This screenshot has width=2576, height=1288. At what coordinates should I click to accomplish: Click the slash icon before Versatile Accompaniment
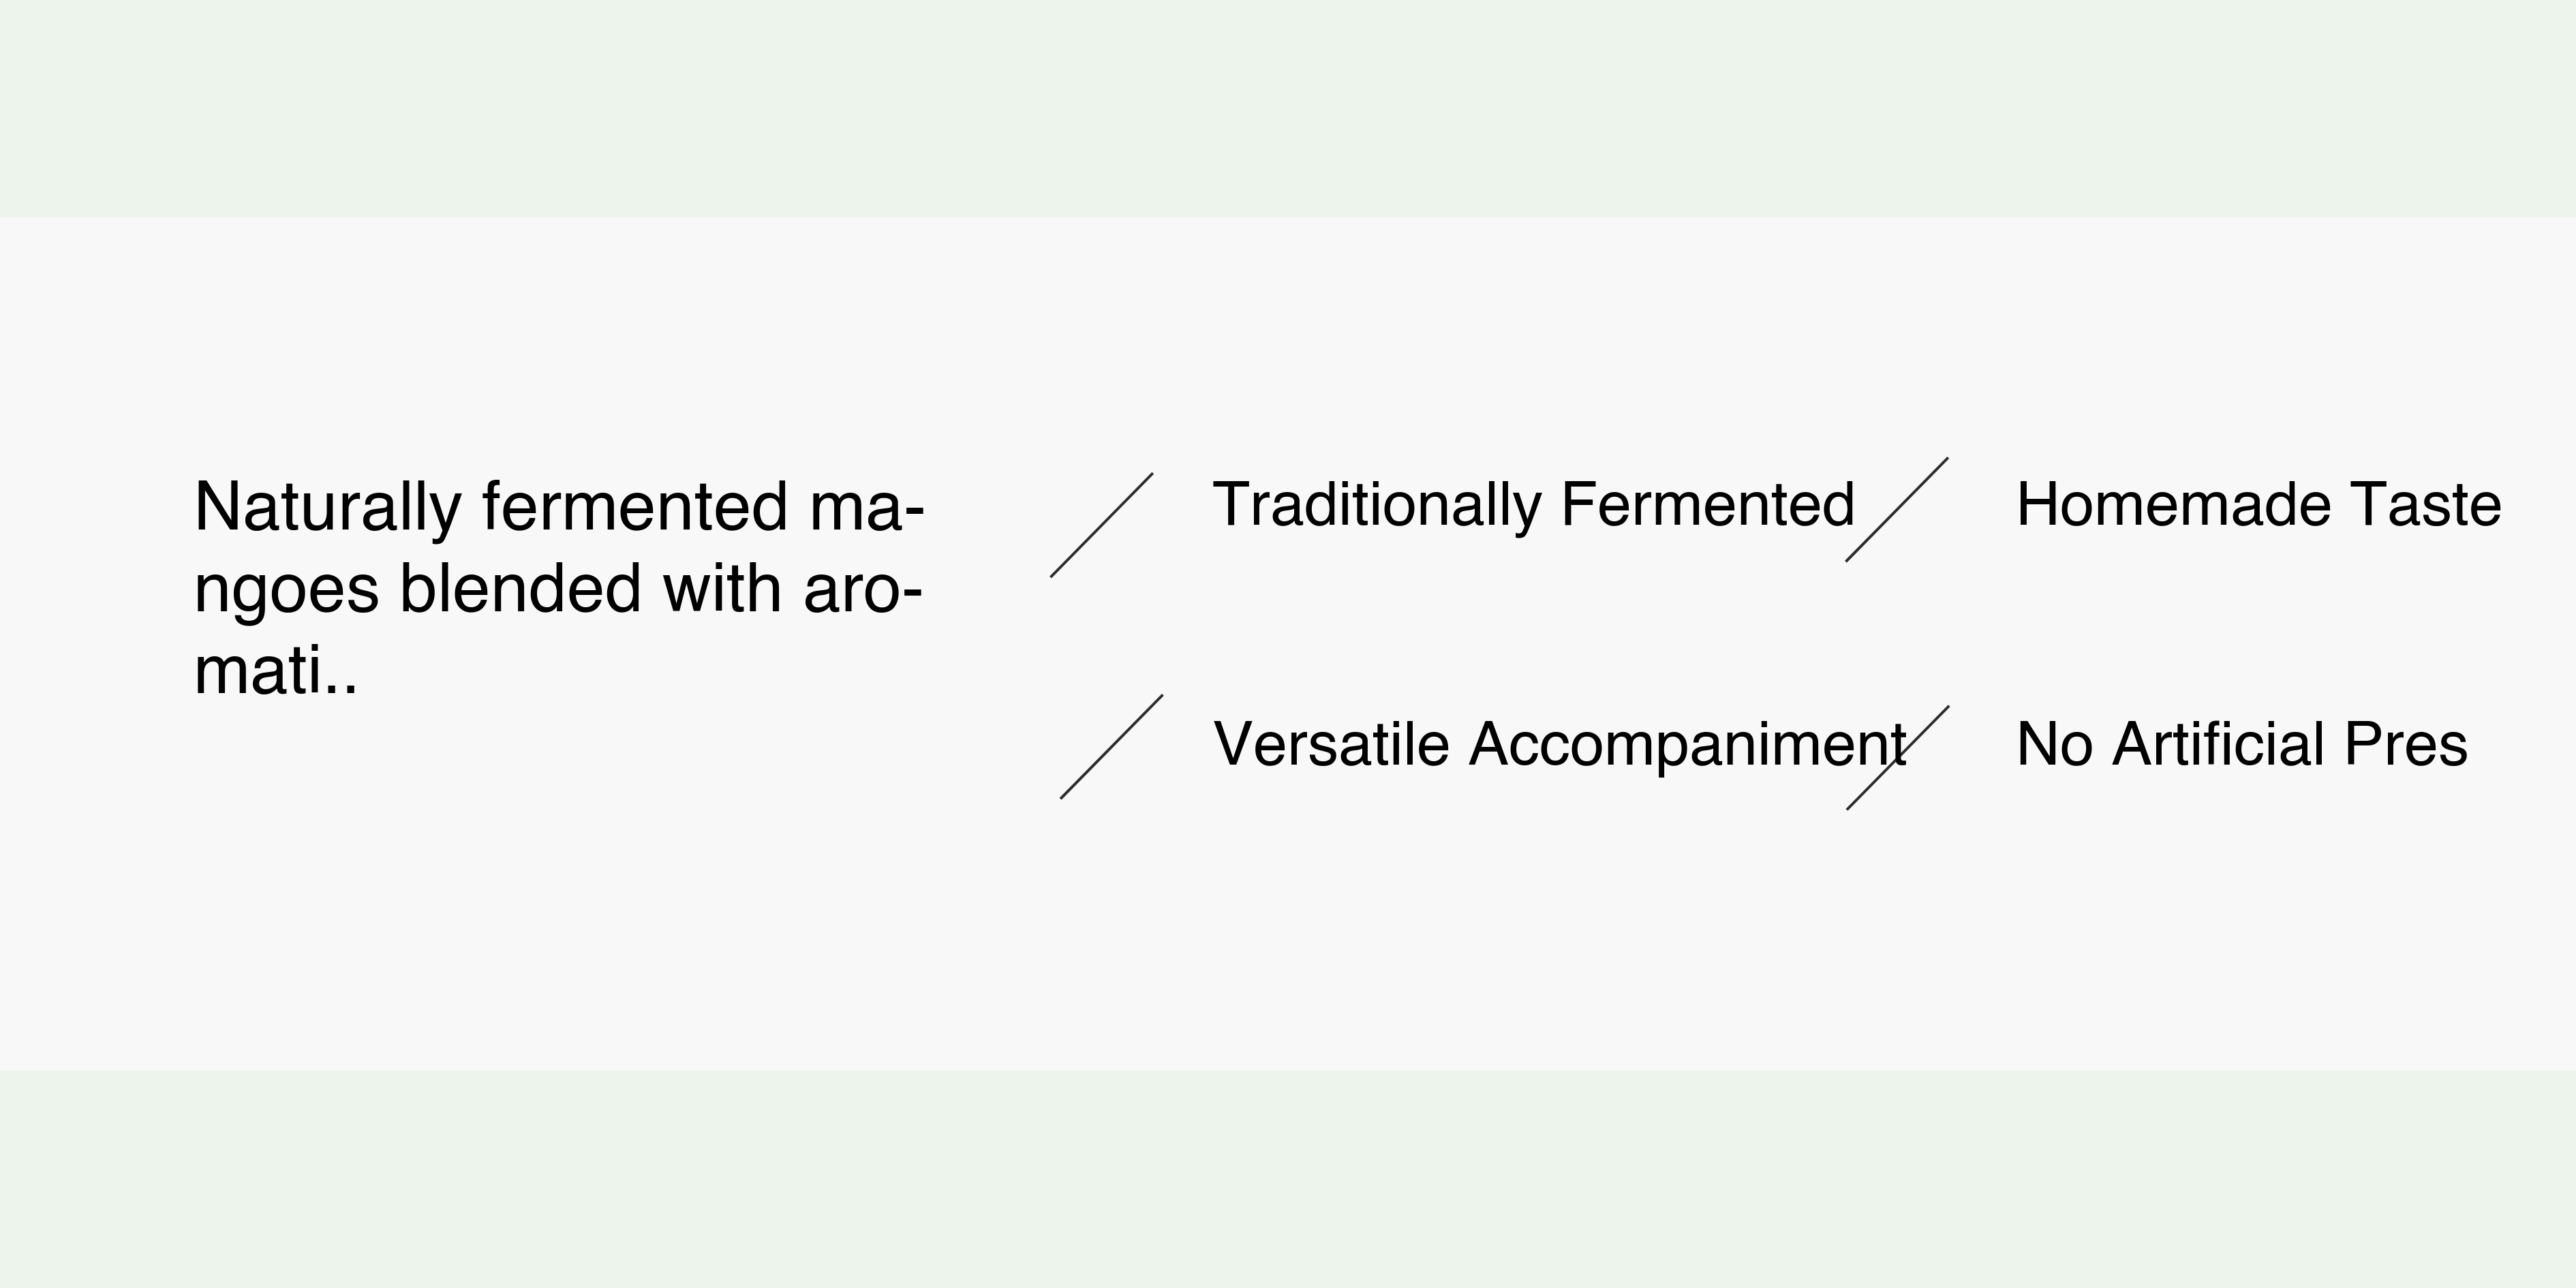pyautogui.click(x=1111, y=747)
